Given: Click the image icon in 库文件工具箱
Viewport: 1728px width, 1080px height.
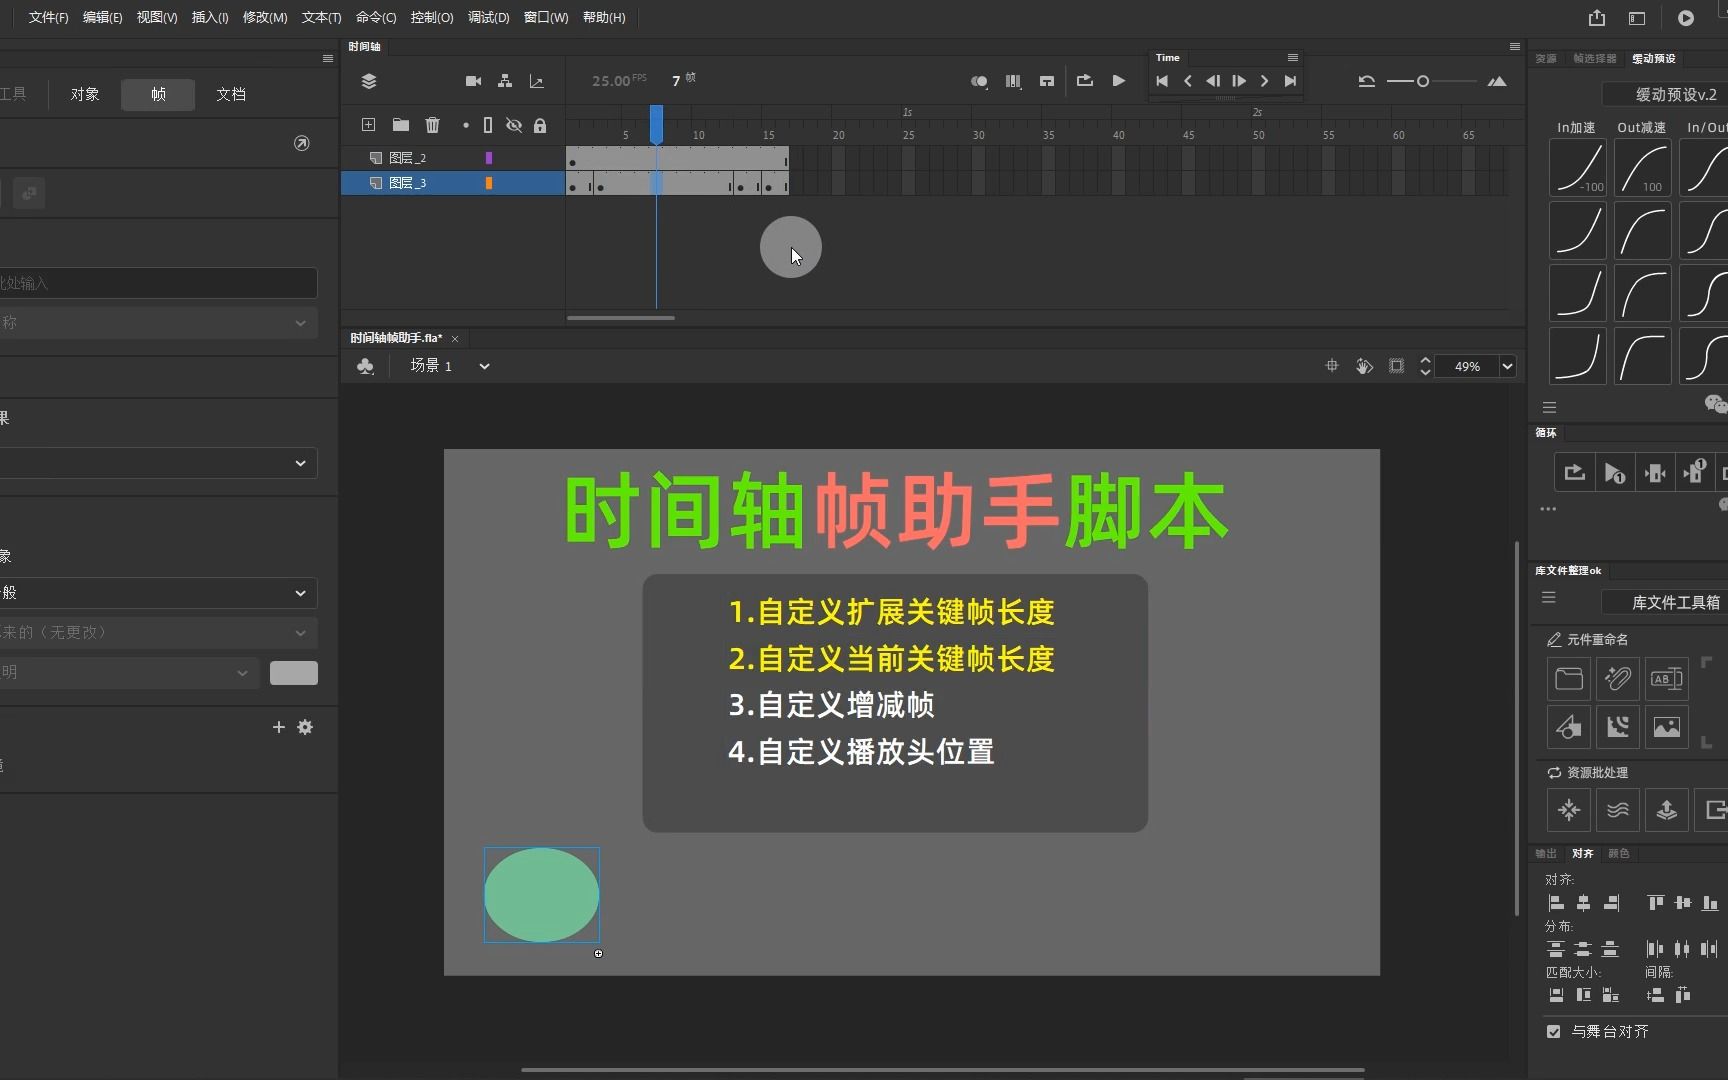Looking at the screenshot, I should pos(1666,727).
